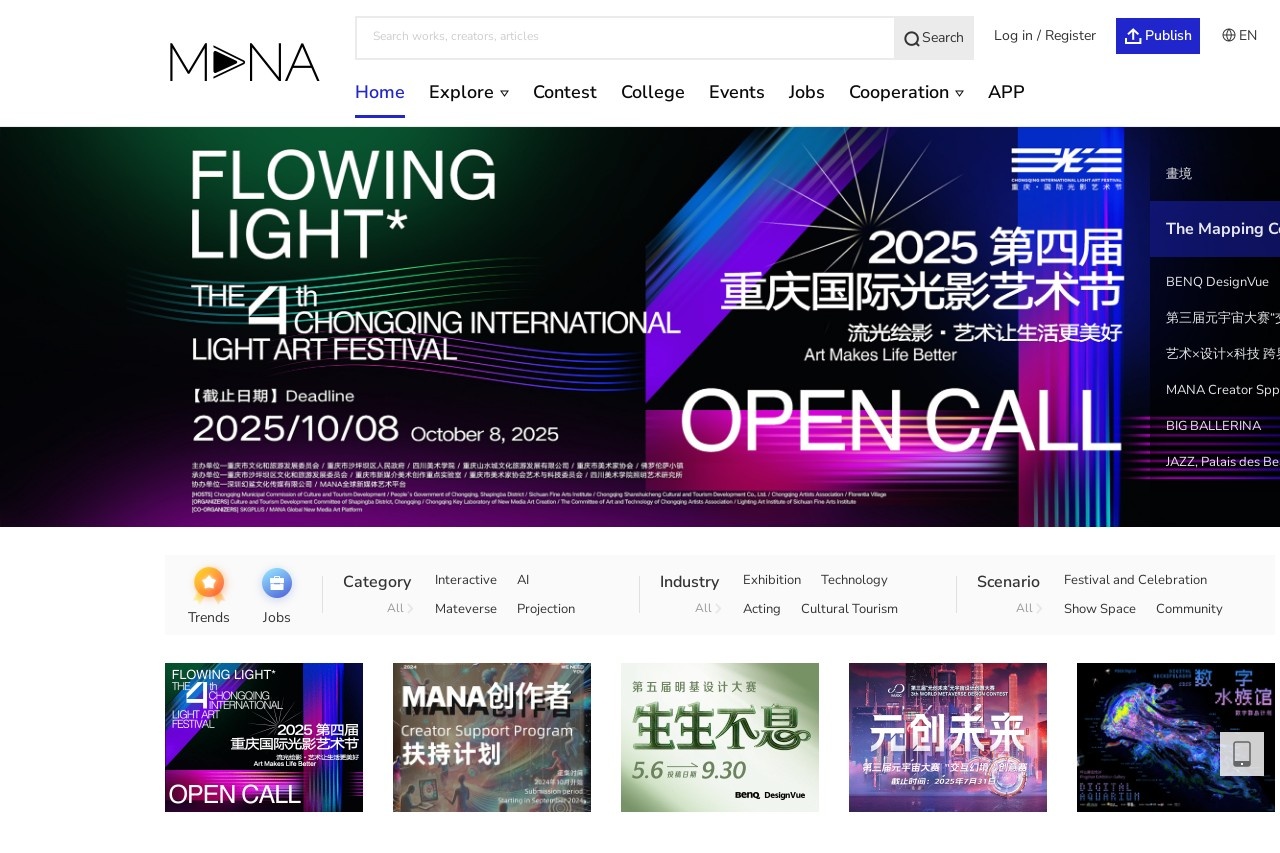
Task: Show All under Scenario
Action: (1029, 608)
